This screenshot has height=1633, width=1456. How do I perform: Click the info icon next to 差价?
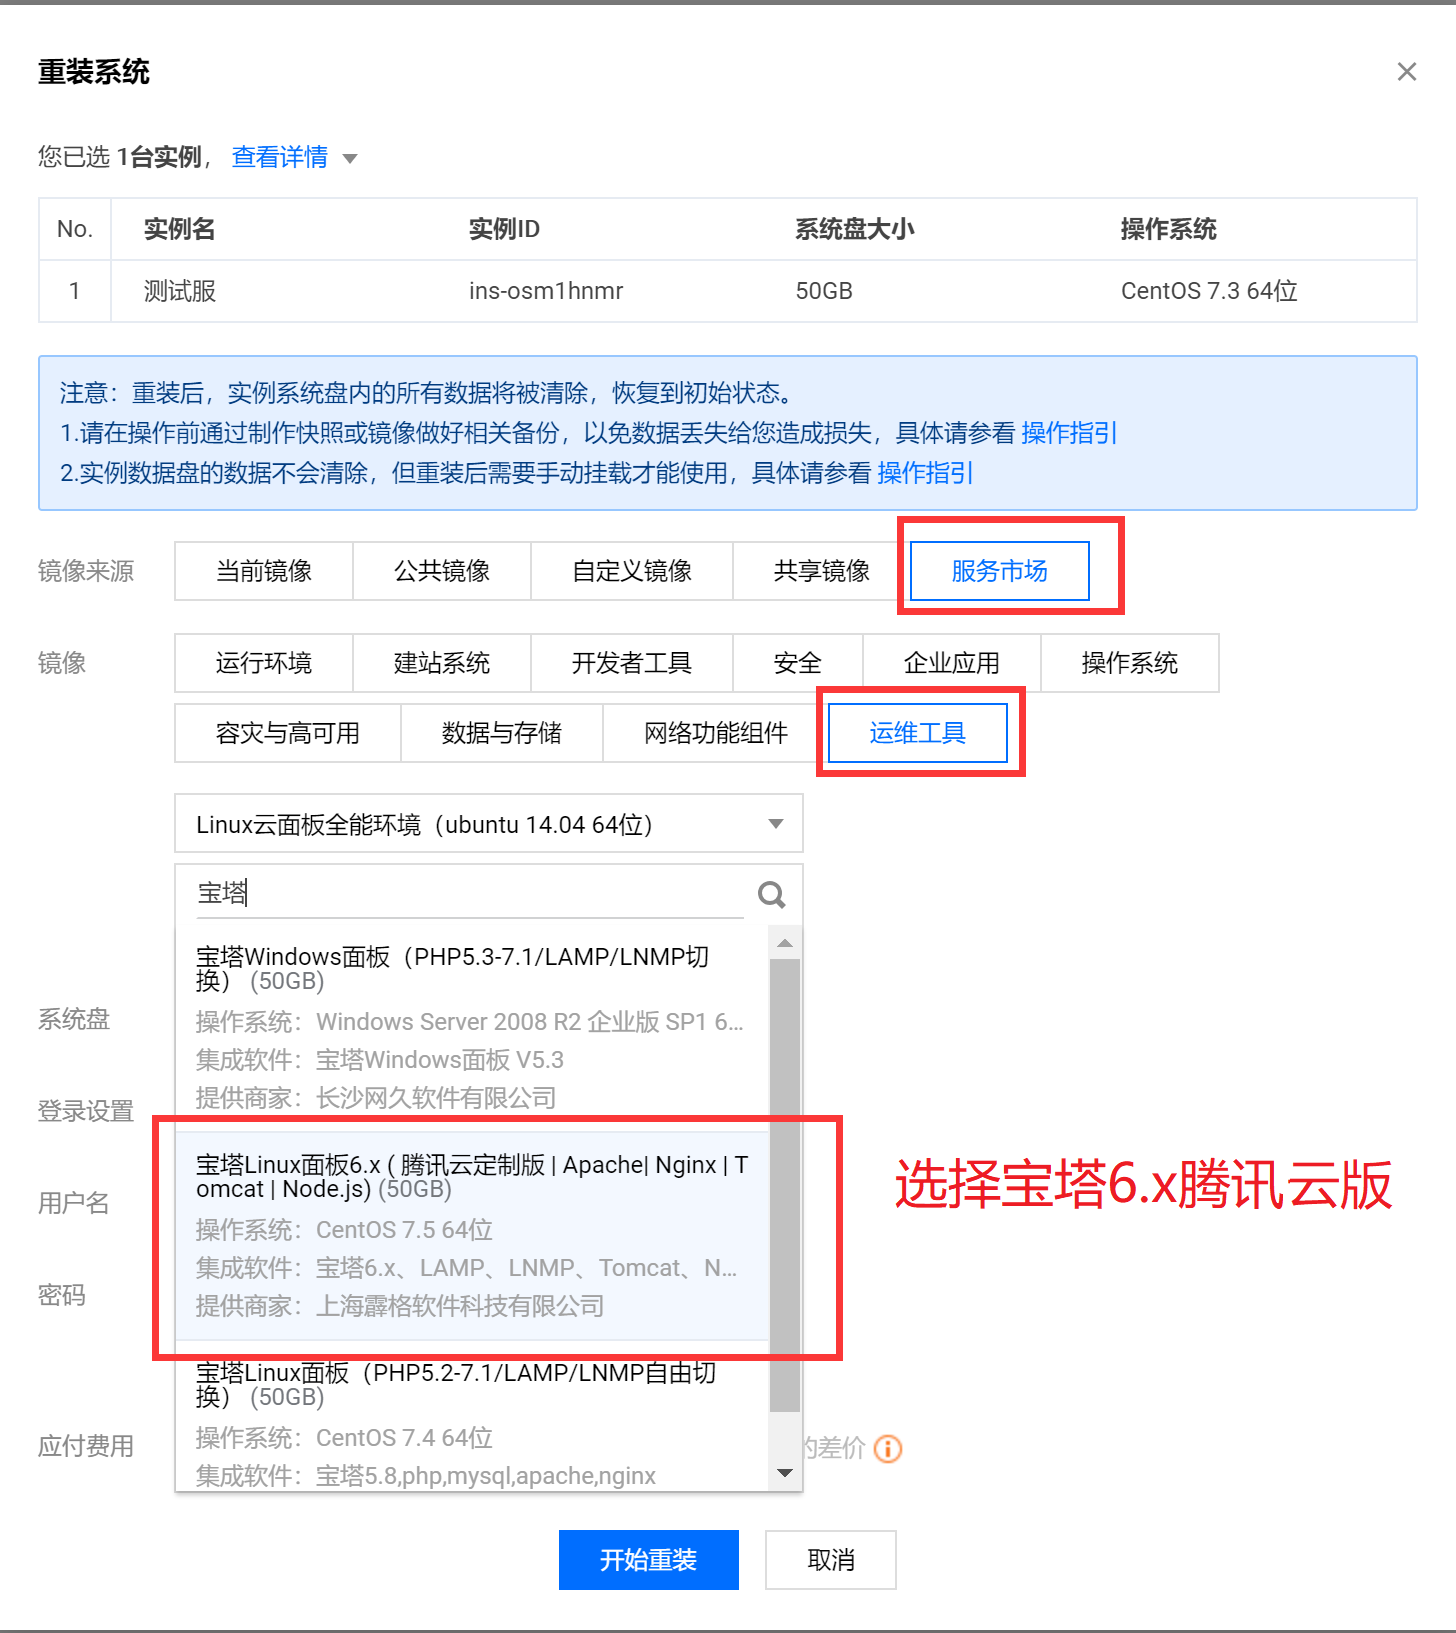pos(888,1448)
